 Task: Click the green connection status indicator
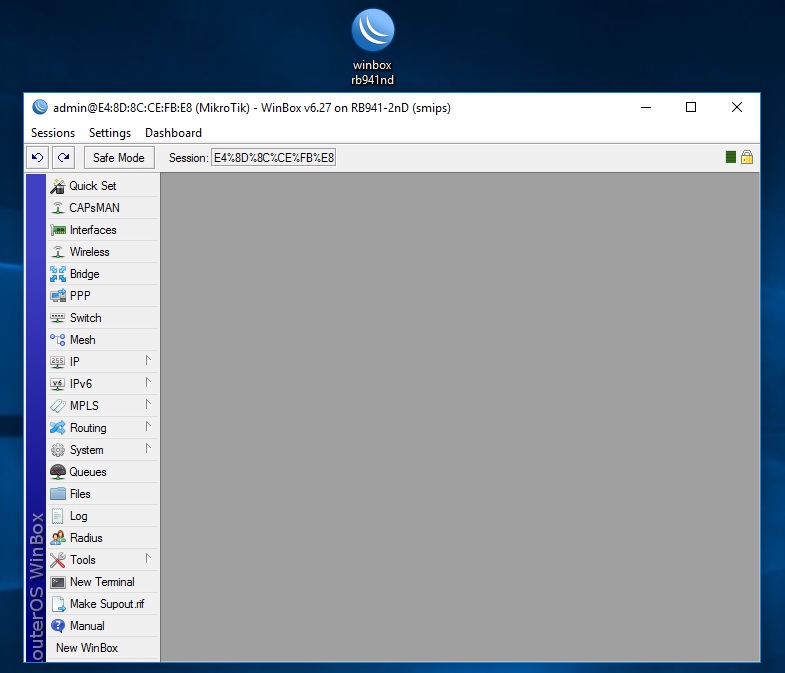click(x=730, y=157)
